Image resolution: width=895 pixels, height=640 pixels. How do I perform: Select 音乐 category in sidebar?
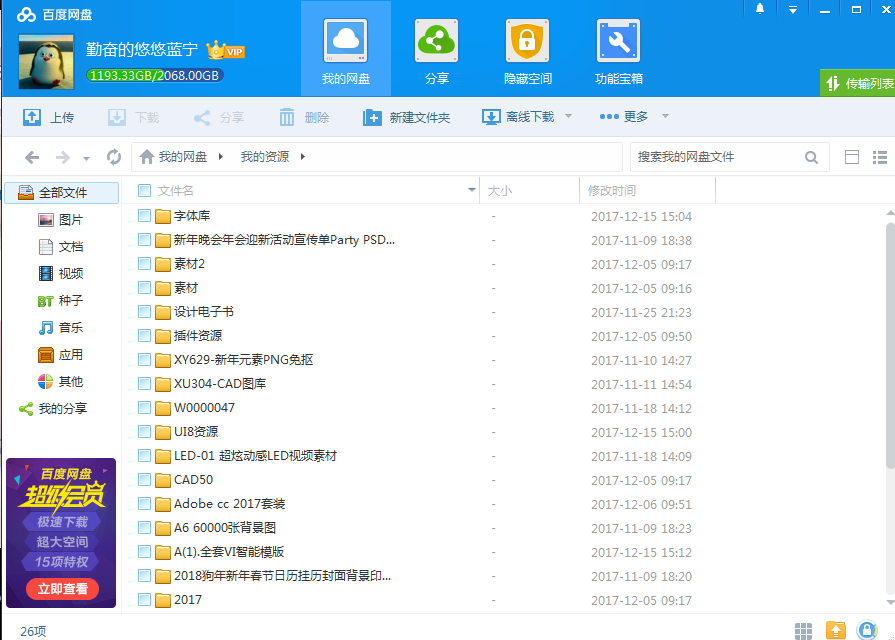tap(62, 327)
